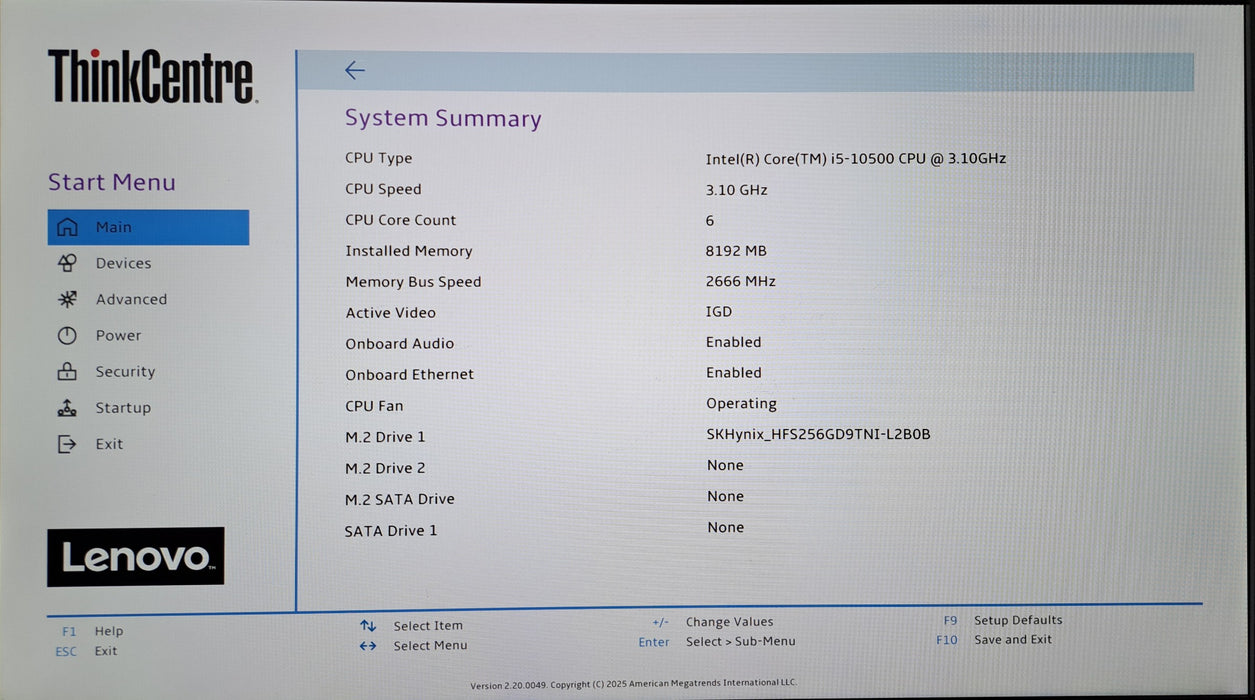Screen dimensions: 1255x700
Task: Click the M.2 Drive 2 None value
Action: pyautogui.click(x=726, y=466)
